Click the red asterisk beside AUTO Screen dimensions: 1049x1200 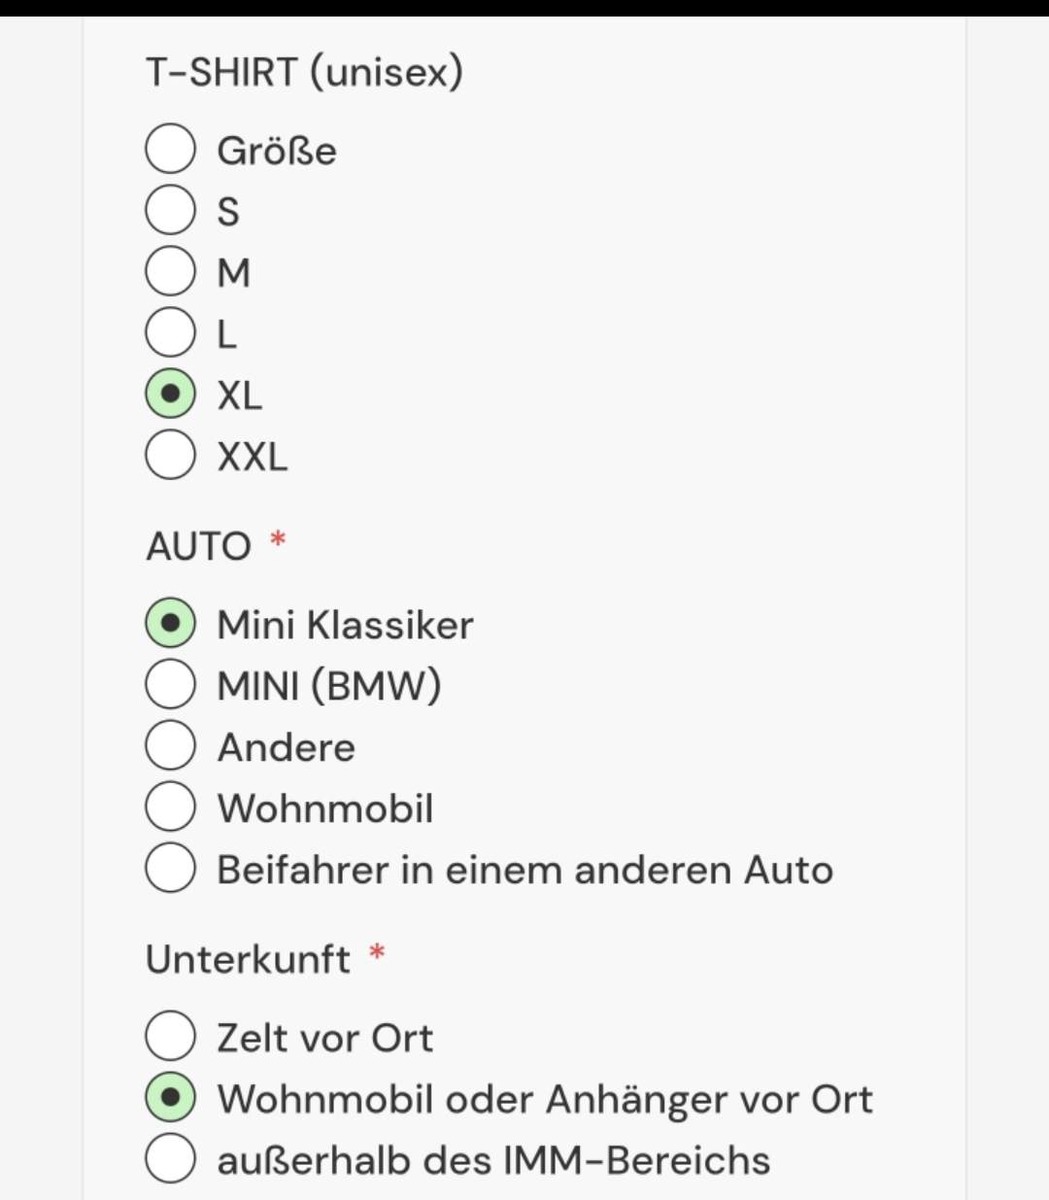pyautogui.click(x=278, y=541)
